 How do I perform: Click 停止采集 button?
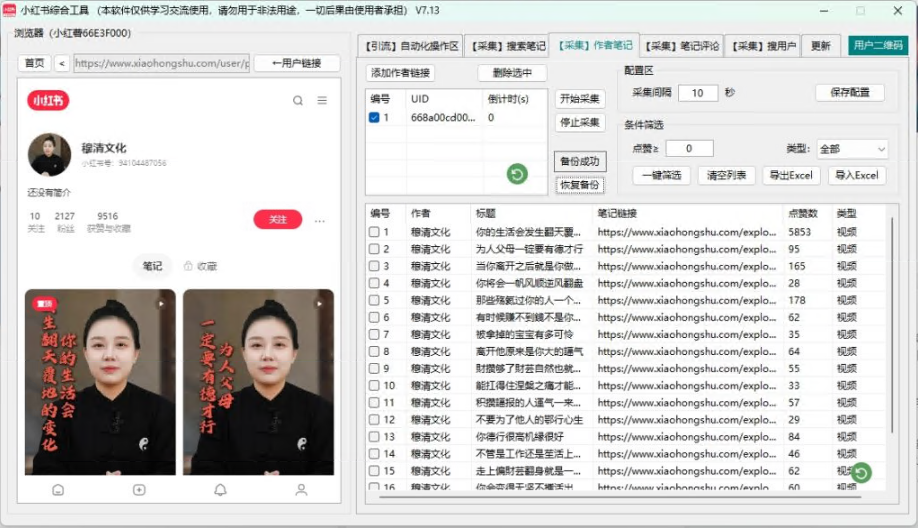[x=580, y=122]
